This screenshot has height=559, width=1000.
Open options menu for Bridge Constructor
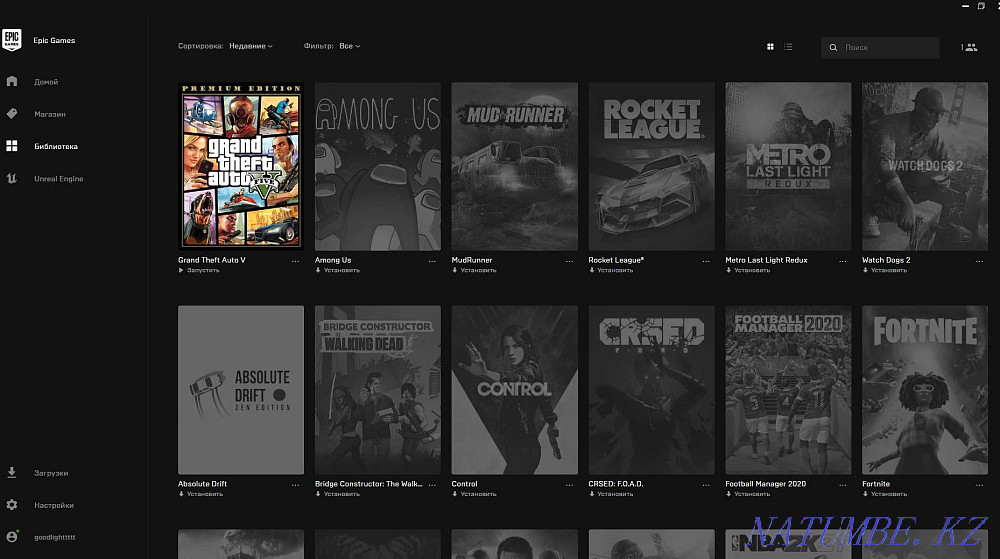(432, 485)
